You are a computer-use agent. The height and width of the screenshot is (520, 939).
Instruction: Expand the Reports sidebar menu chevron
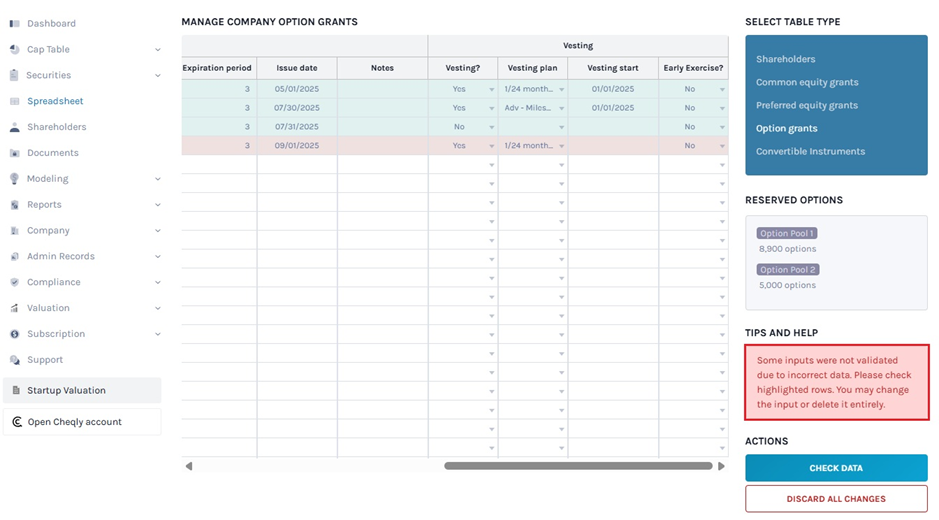pyautogui.click(x=158, y=205)
